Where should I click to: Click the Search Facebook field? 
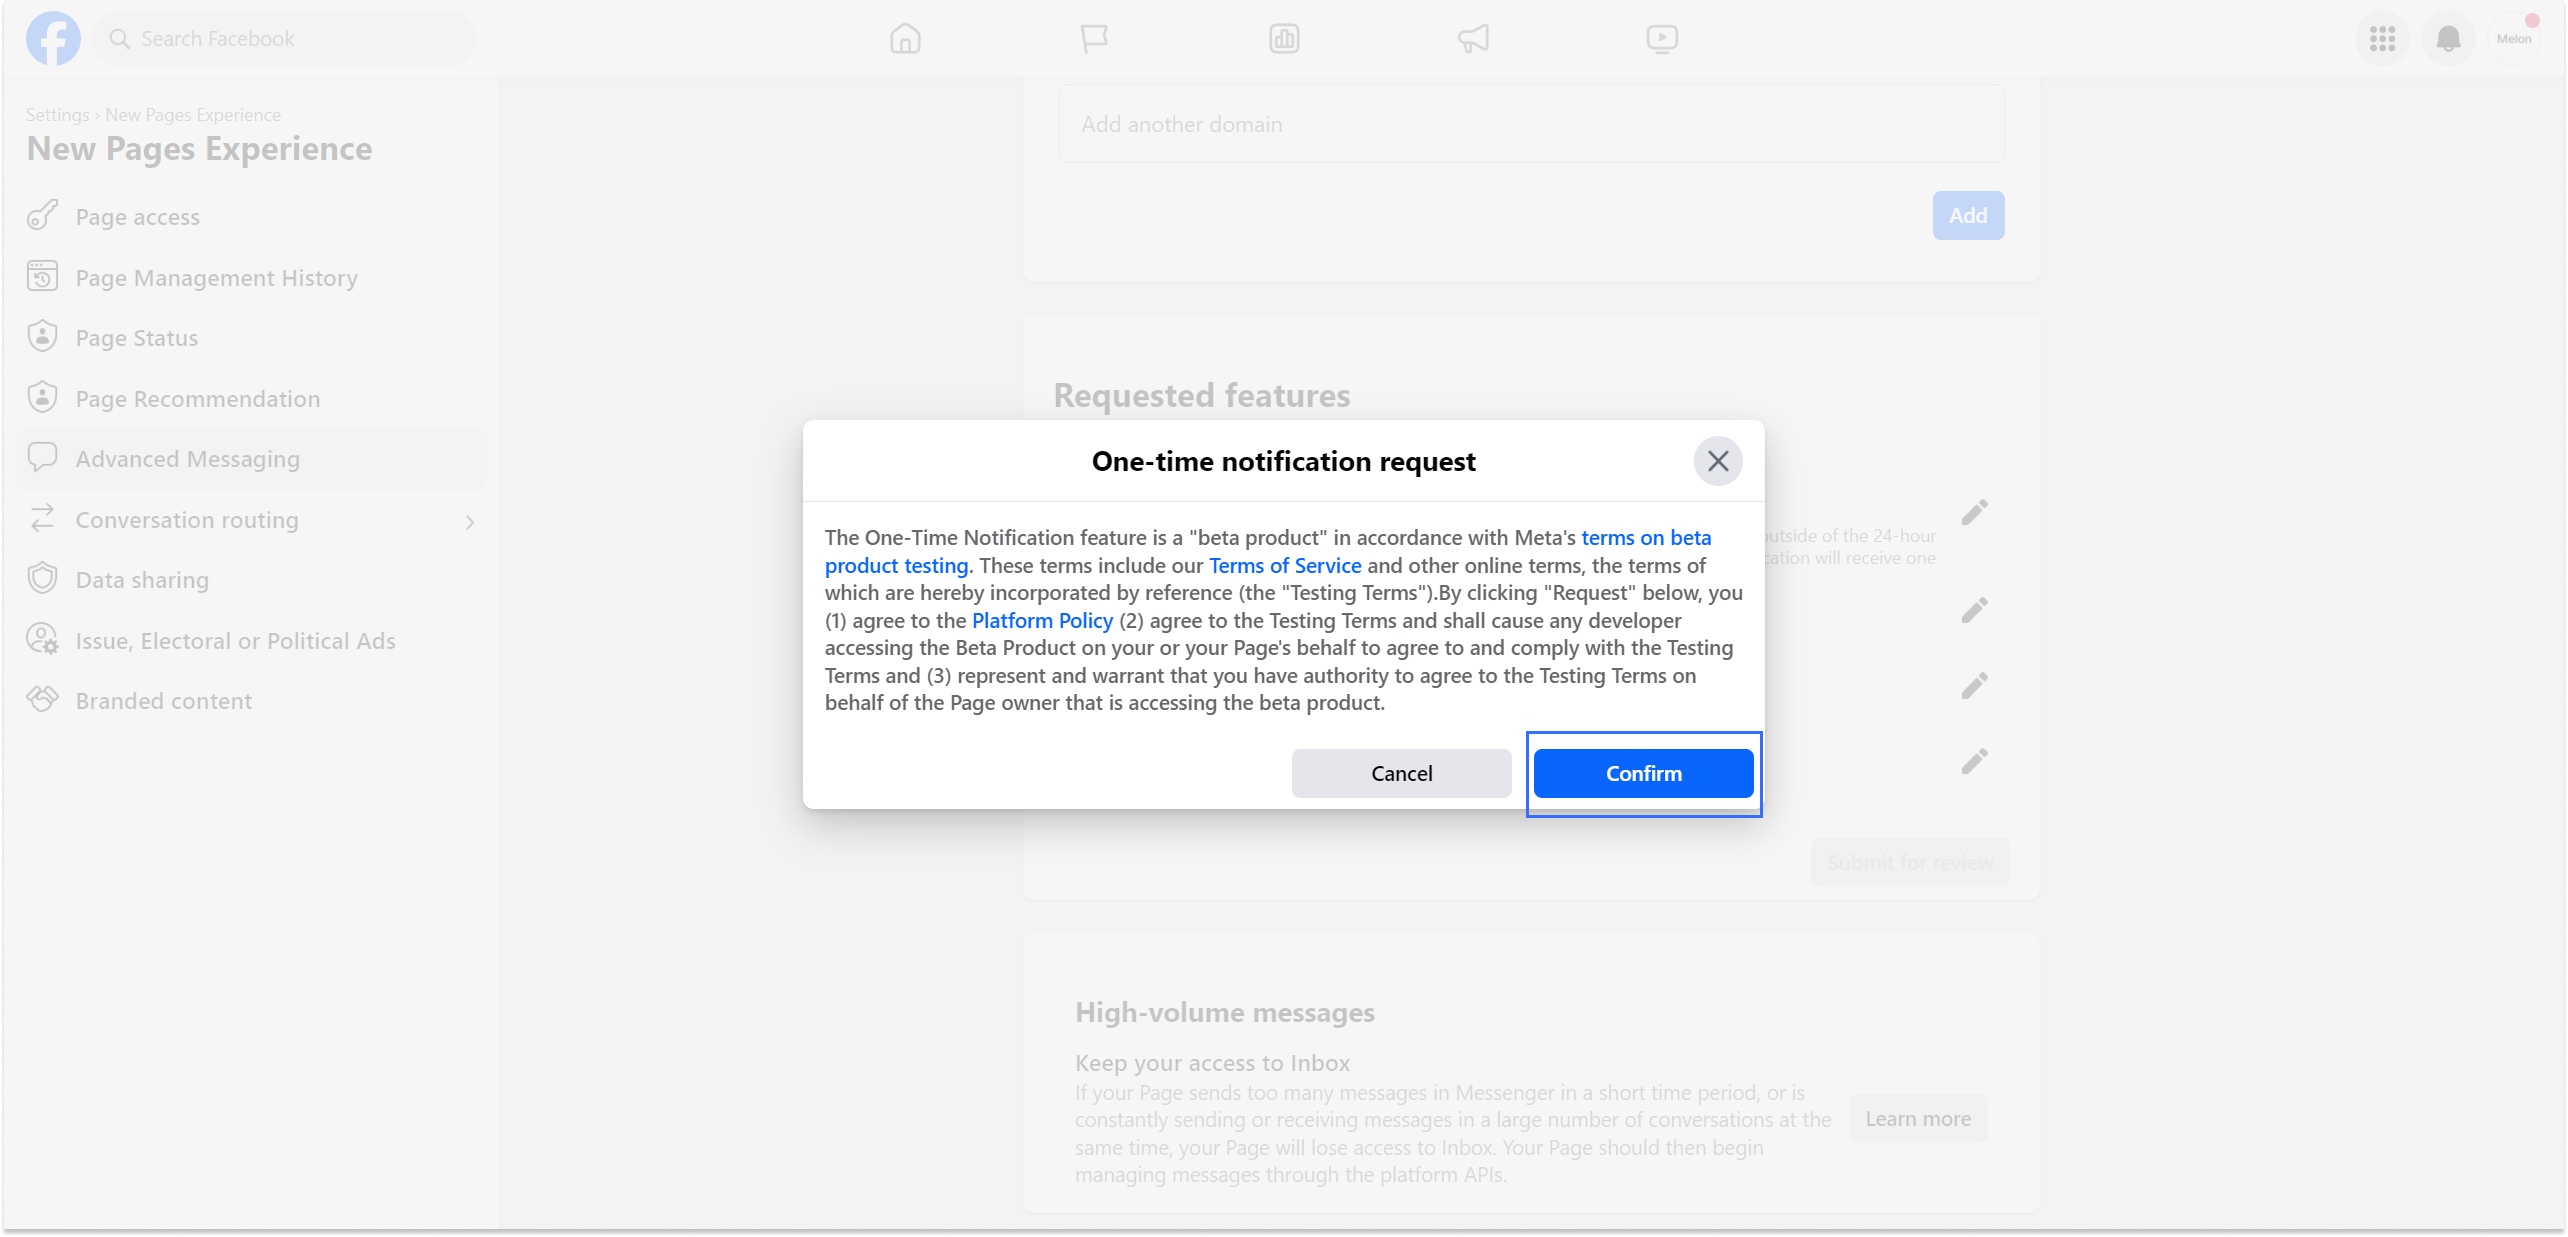click(x=285, y=39)
